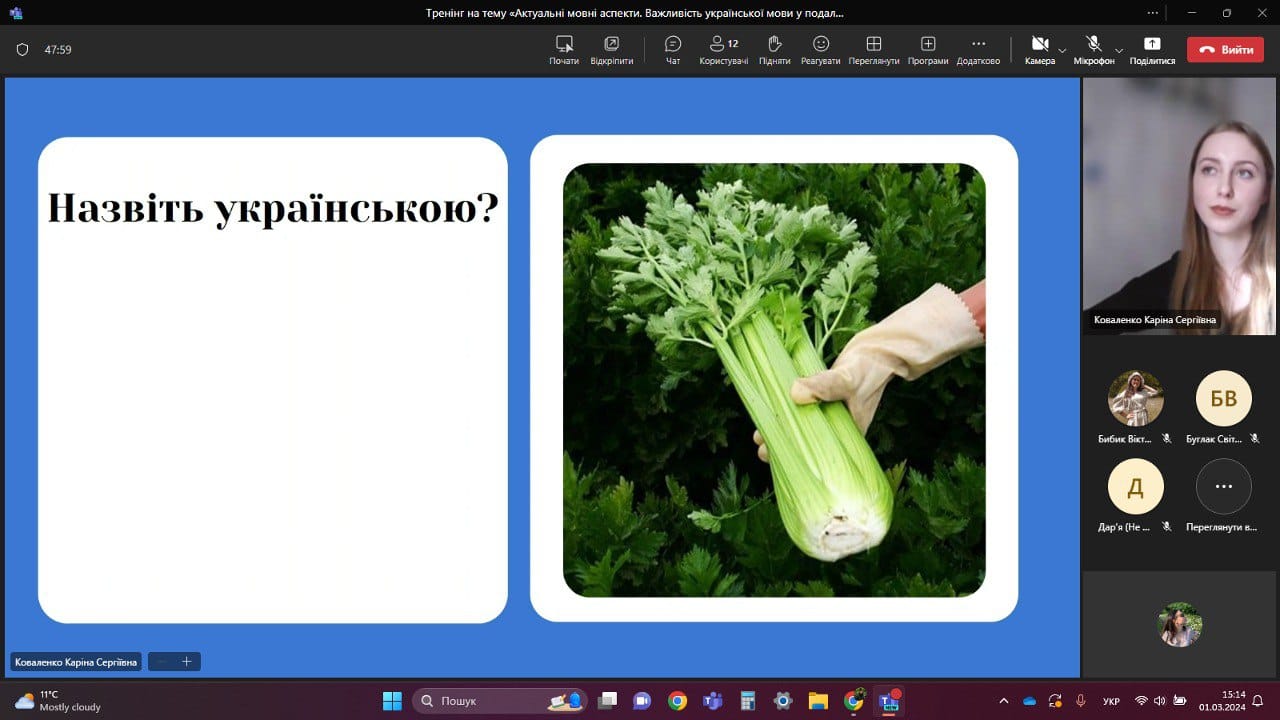Open the Програми apps icon
Image resolution: width=1280 pixels, height=720 pixels.
click(927, 49)
